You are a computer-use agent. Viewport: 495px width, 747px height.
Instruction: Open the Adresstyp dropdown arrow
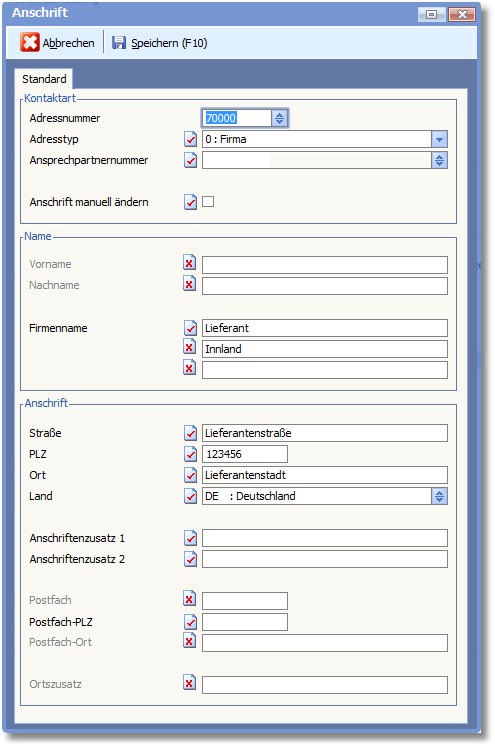click(x=439, y=139)
